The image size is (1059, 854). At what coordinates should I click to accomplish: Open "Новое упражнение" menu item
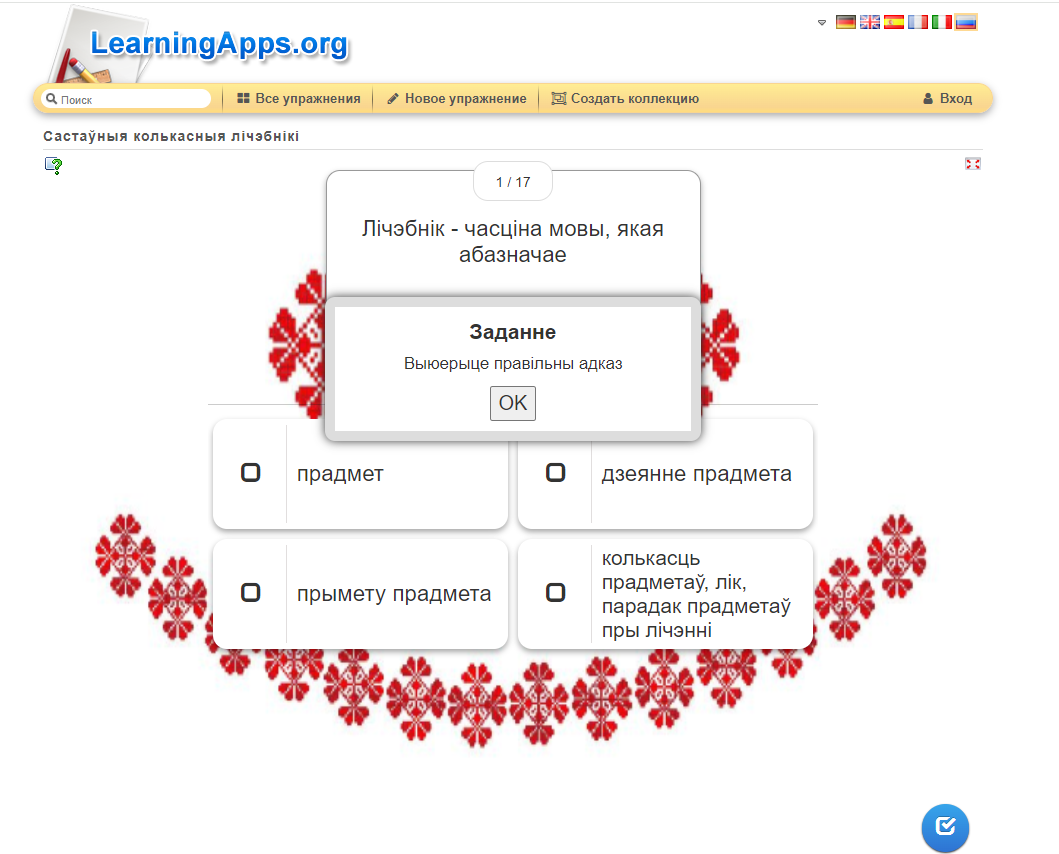click(x=456, y=99)
